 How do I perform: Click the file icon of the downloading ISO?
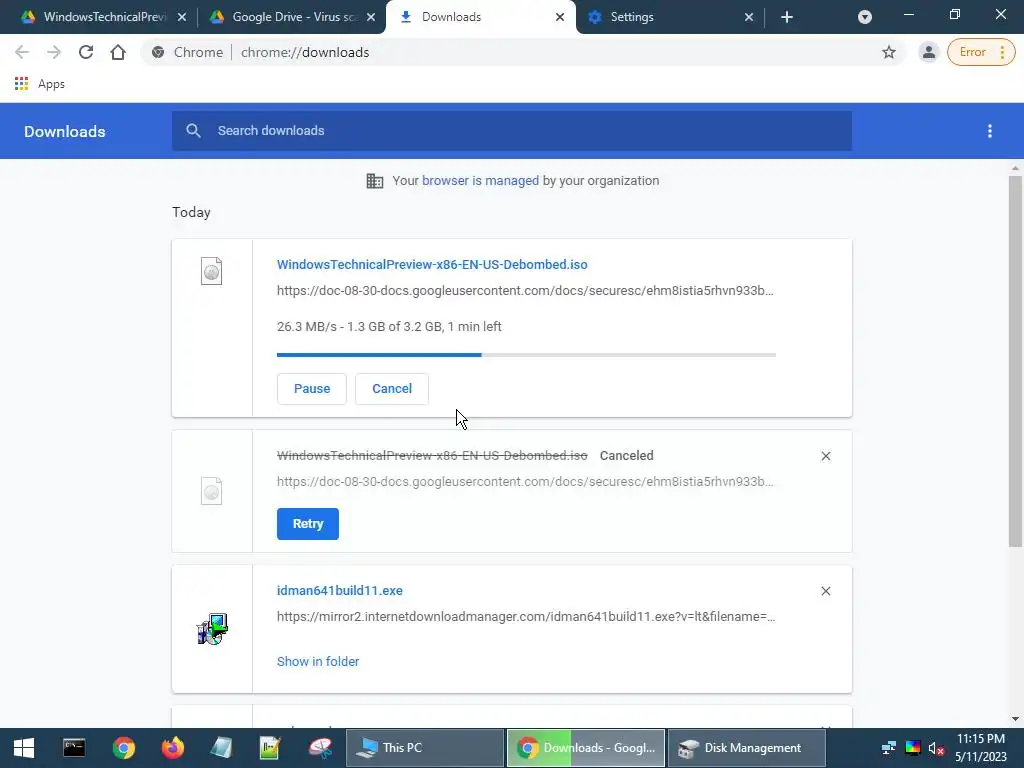(212, 271)
